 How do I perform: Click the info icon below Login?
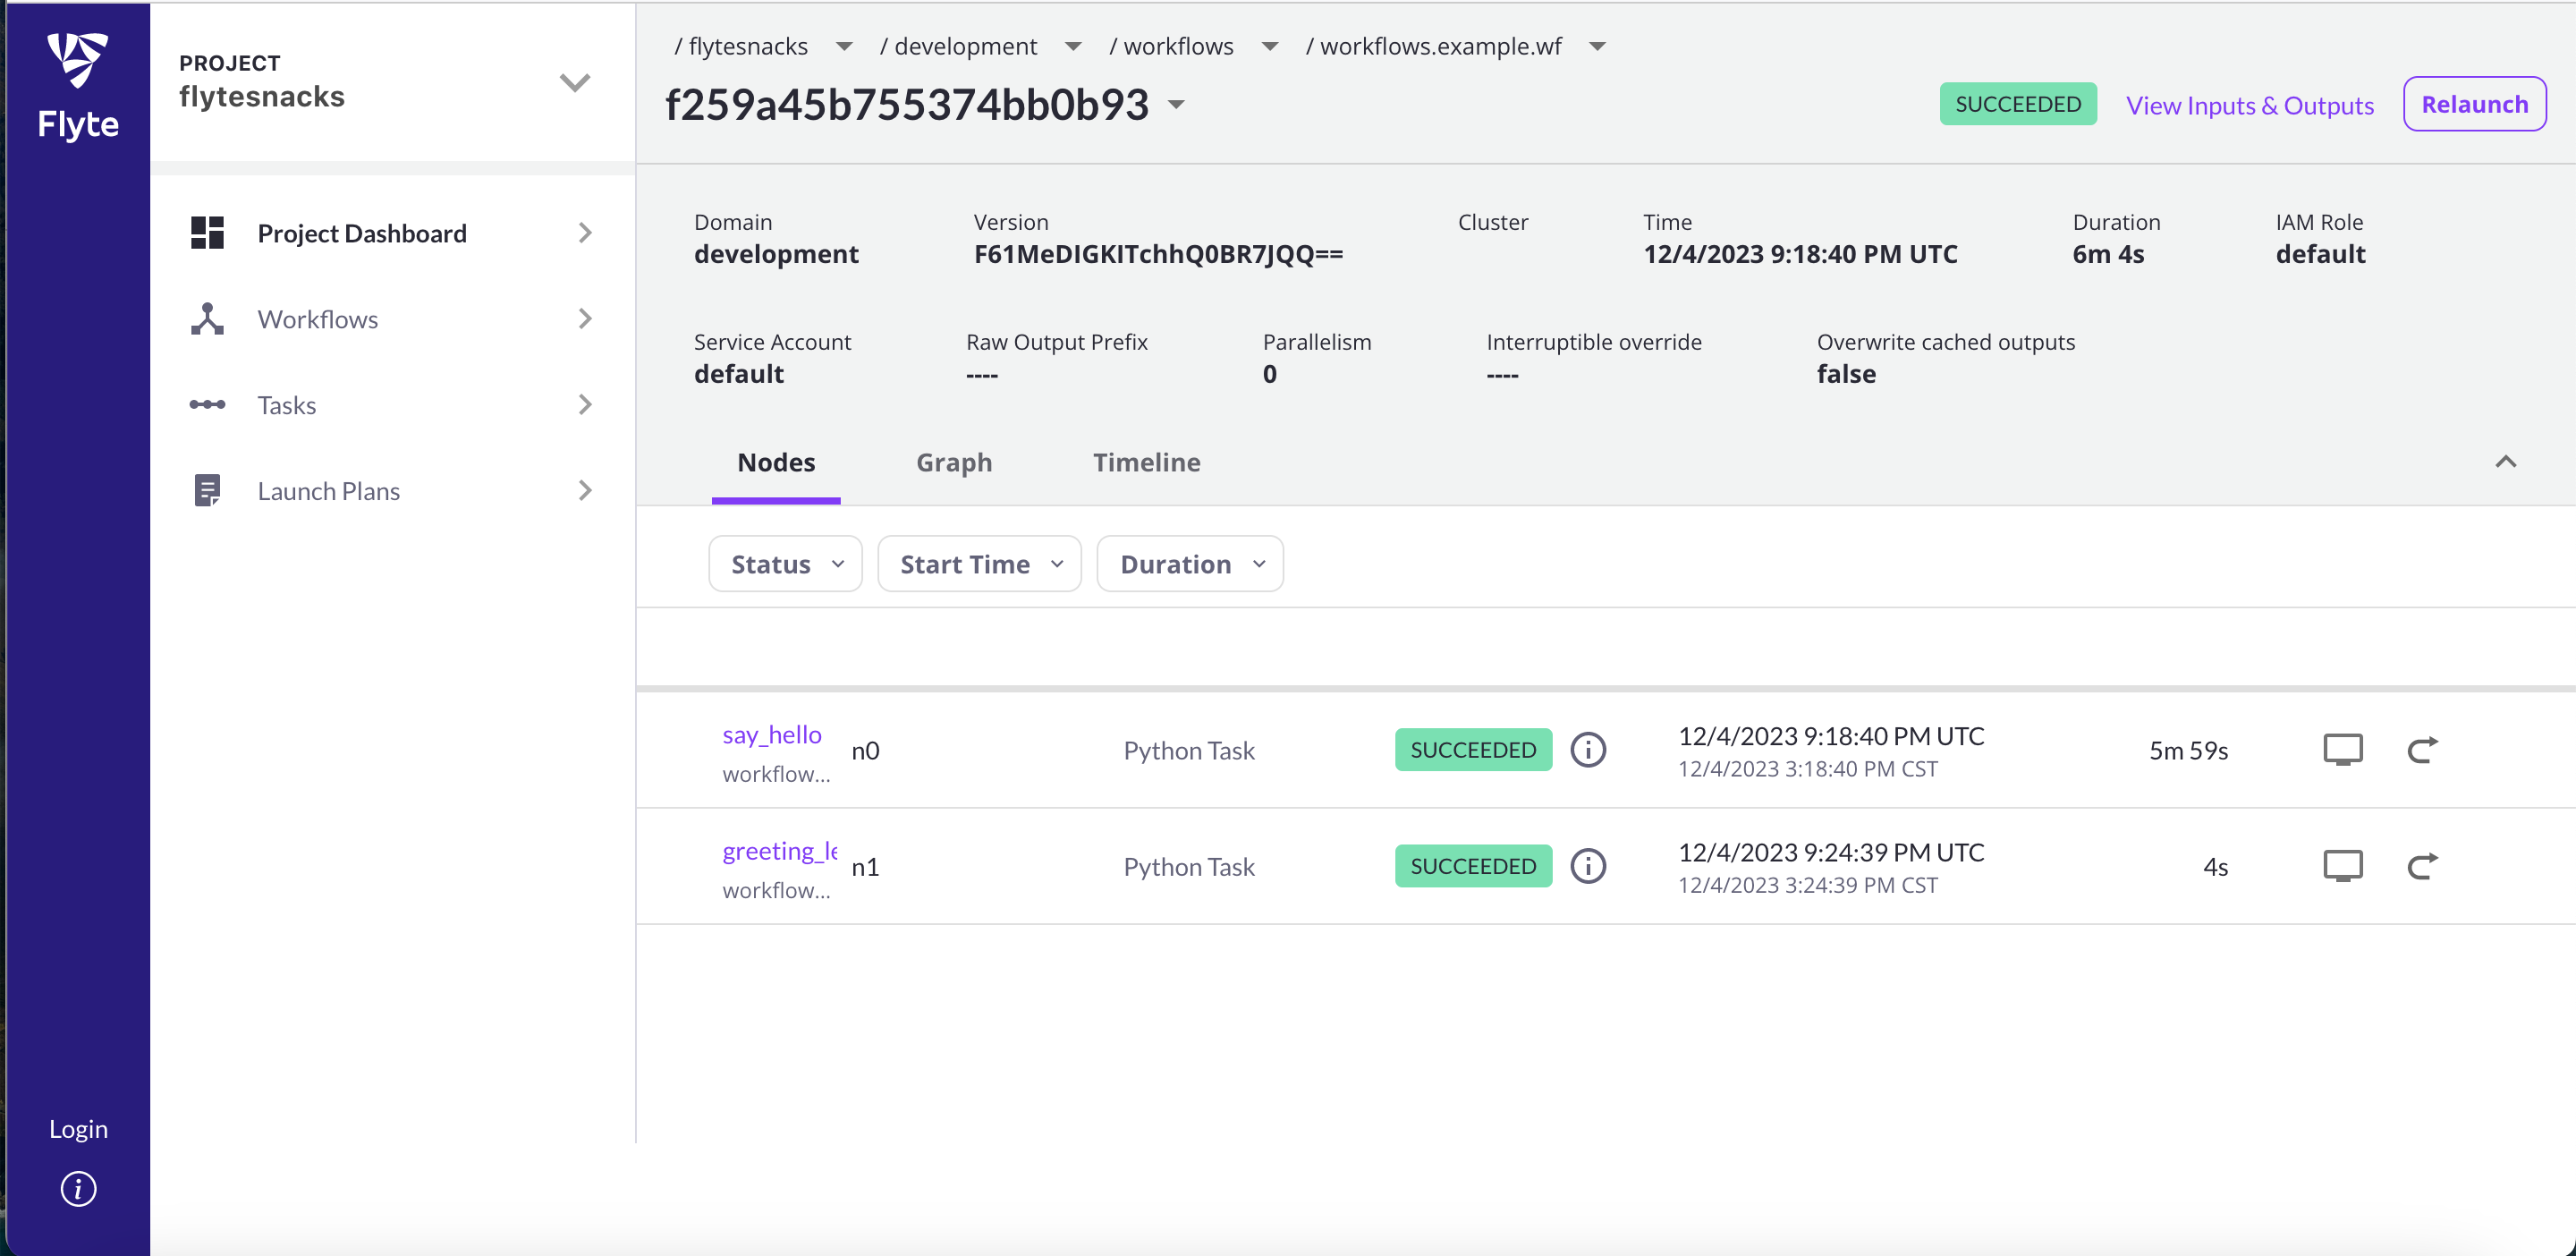[78, 1189]
